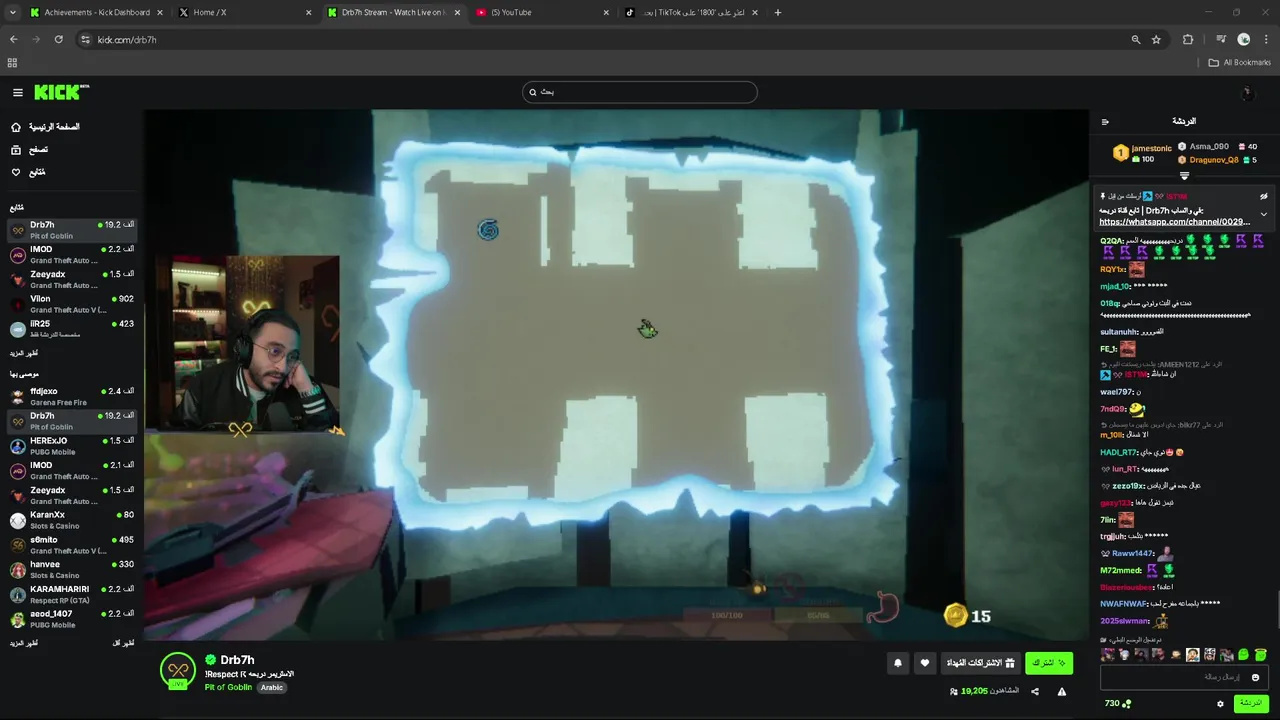Open the iIR25 followed channel
The height and width of the screenshot is (720, 1280).
70,329
